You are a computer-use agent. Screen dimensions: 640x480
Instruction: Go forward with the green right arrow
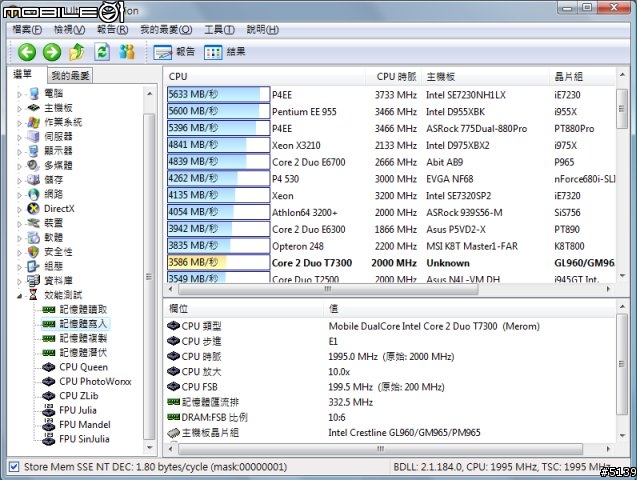52,52
